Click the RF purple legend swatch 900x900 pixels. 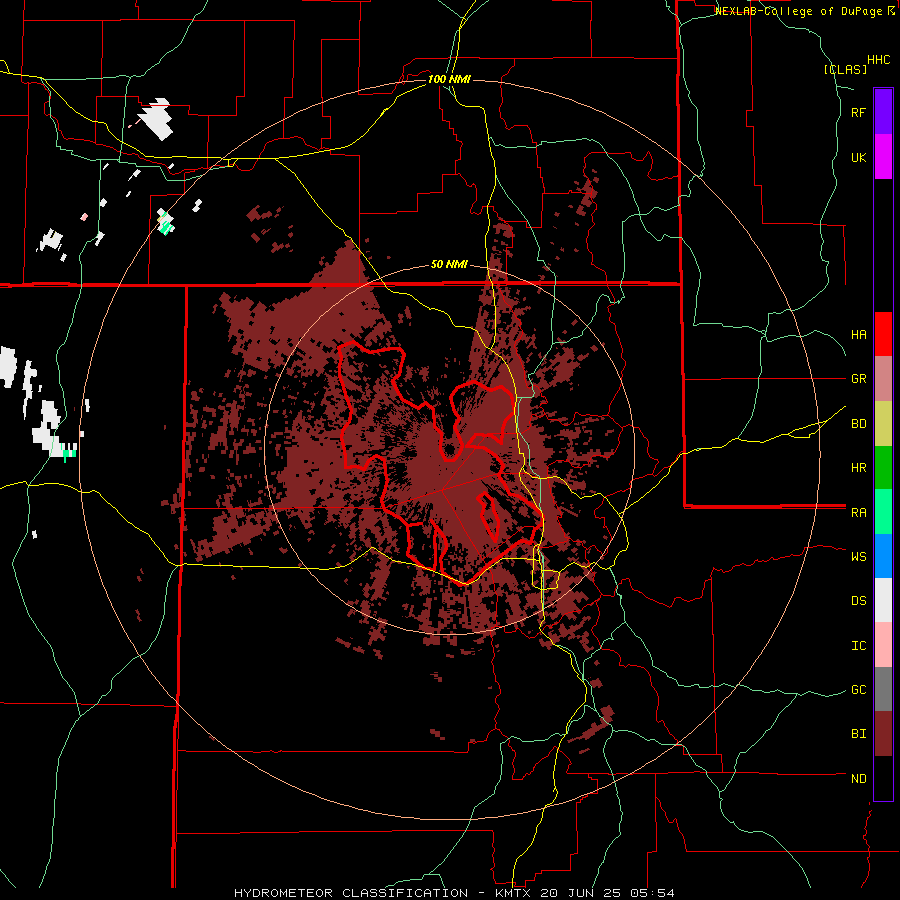click(x=883, y=112)
